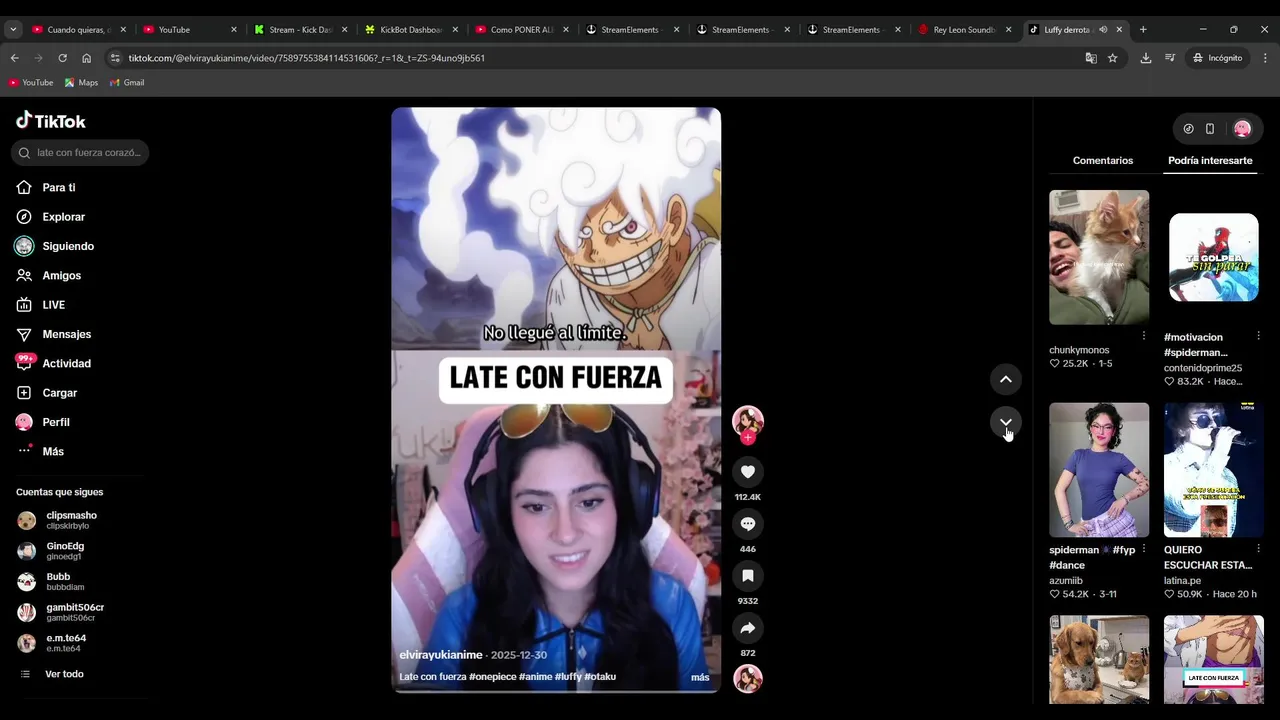The image size is (1280, 720).
Task: Open Actividad notifications
Action: coord(54,363)
